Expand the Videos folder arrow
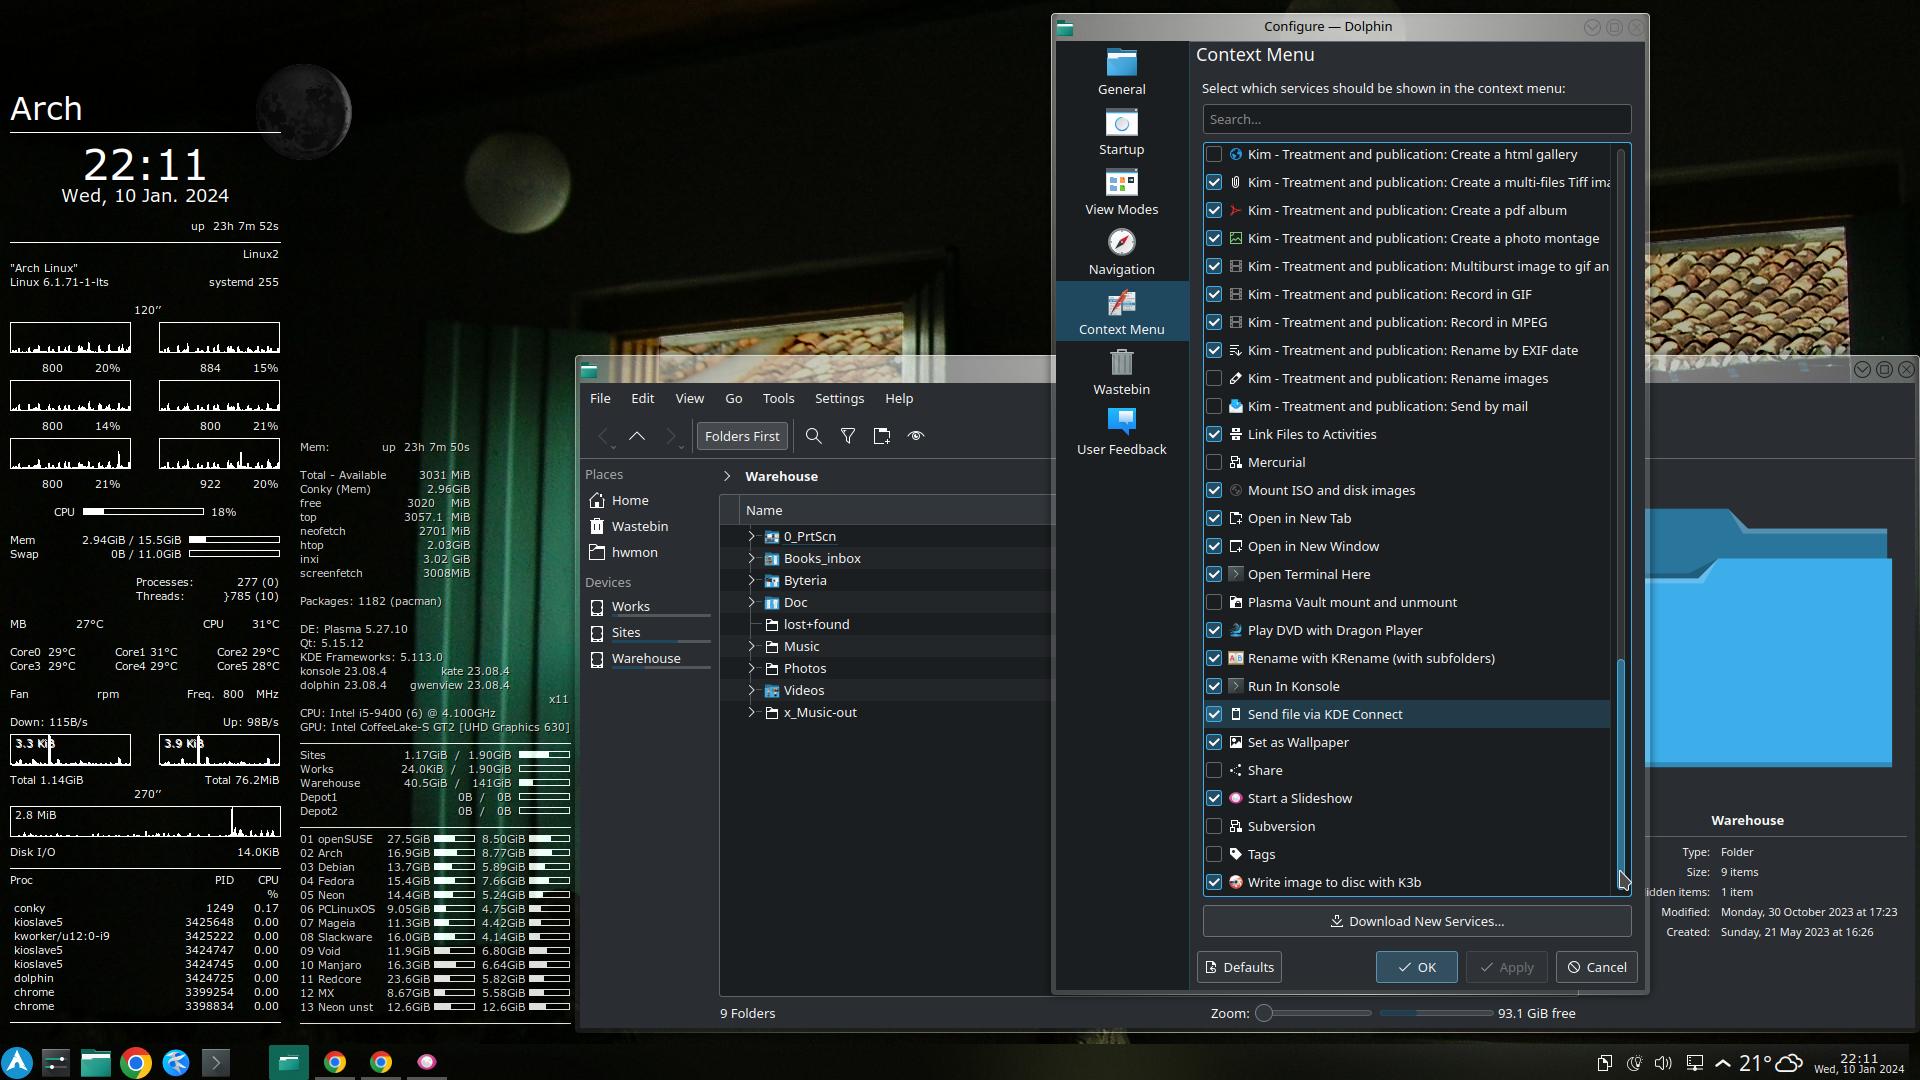 coord(751,690)
